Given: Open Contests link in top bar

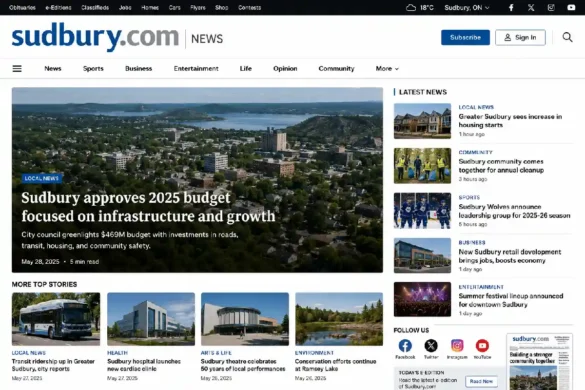Looking at the screenshot, I should [x=250, y=7].
